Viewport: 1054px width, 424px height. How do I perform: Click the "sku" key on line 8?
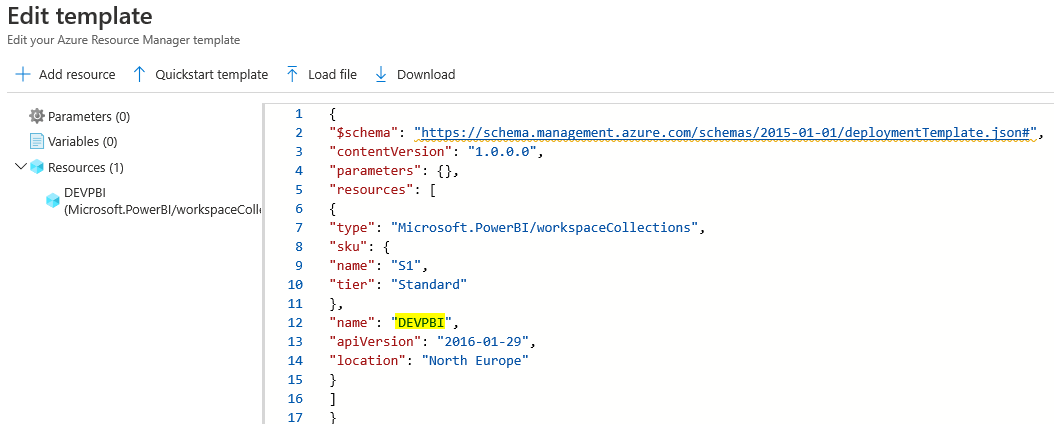coord(348,247)
